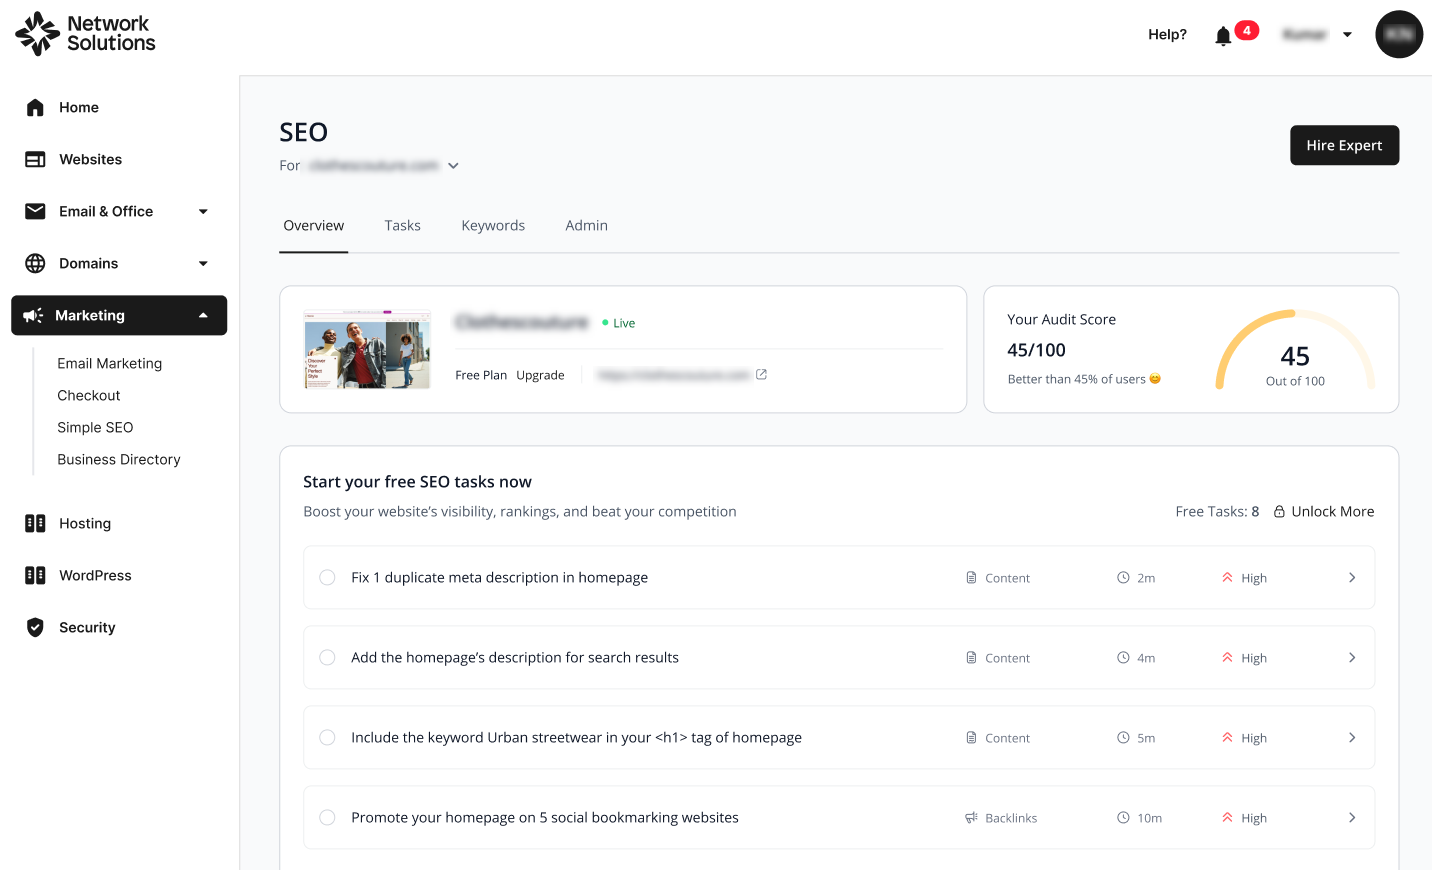
Task: Click the Websites sidebar icon
Action: click(x=35, y=159)
